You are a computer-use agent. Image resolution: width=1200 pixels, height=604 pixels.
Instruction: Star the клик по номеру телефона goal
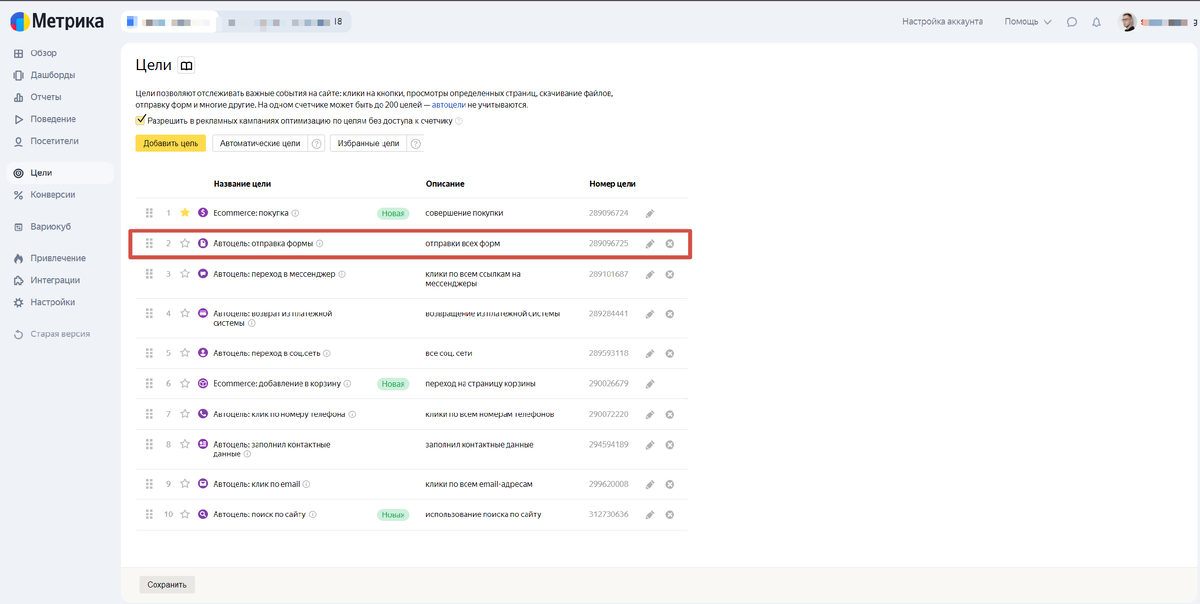point(185,414)
